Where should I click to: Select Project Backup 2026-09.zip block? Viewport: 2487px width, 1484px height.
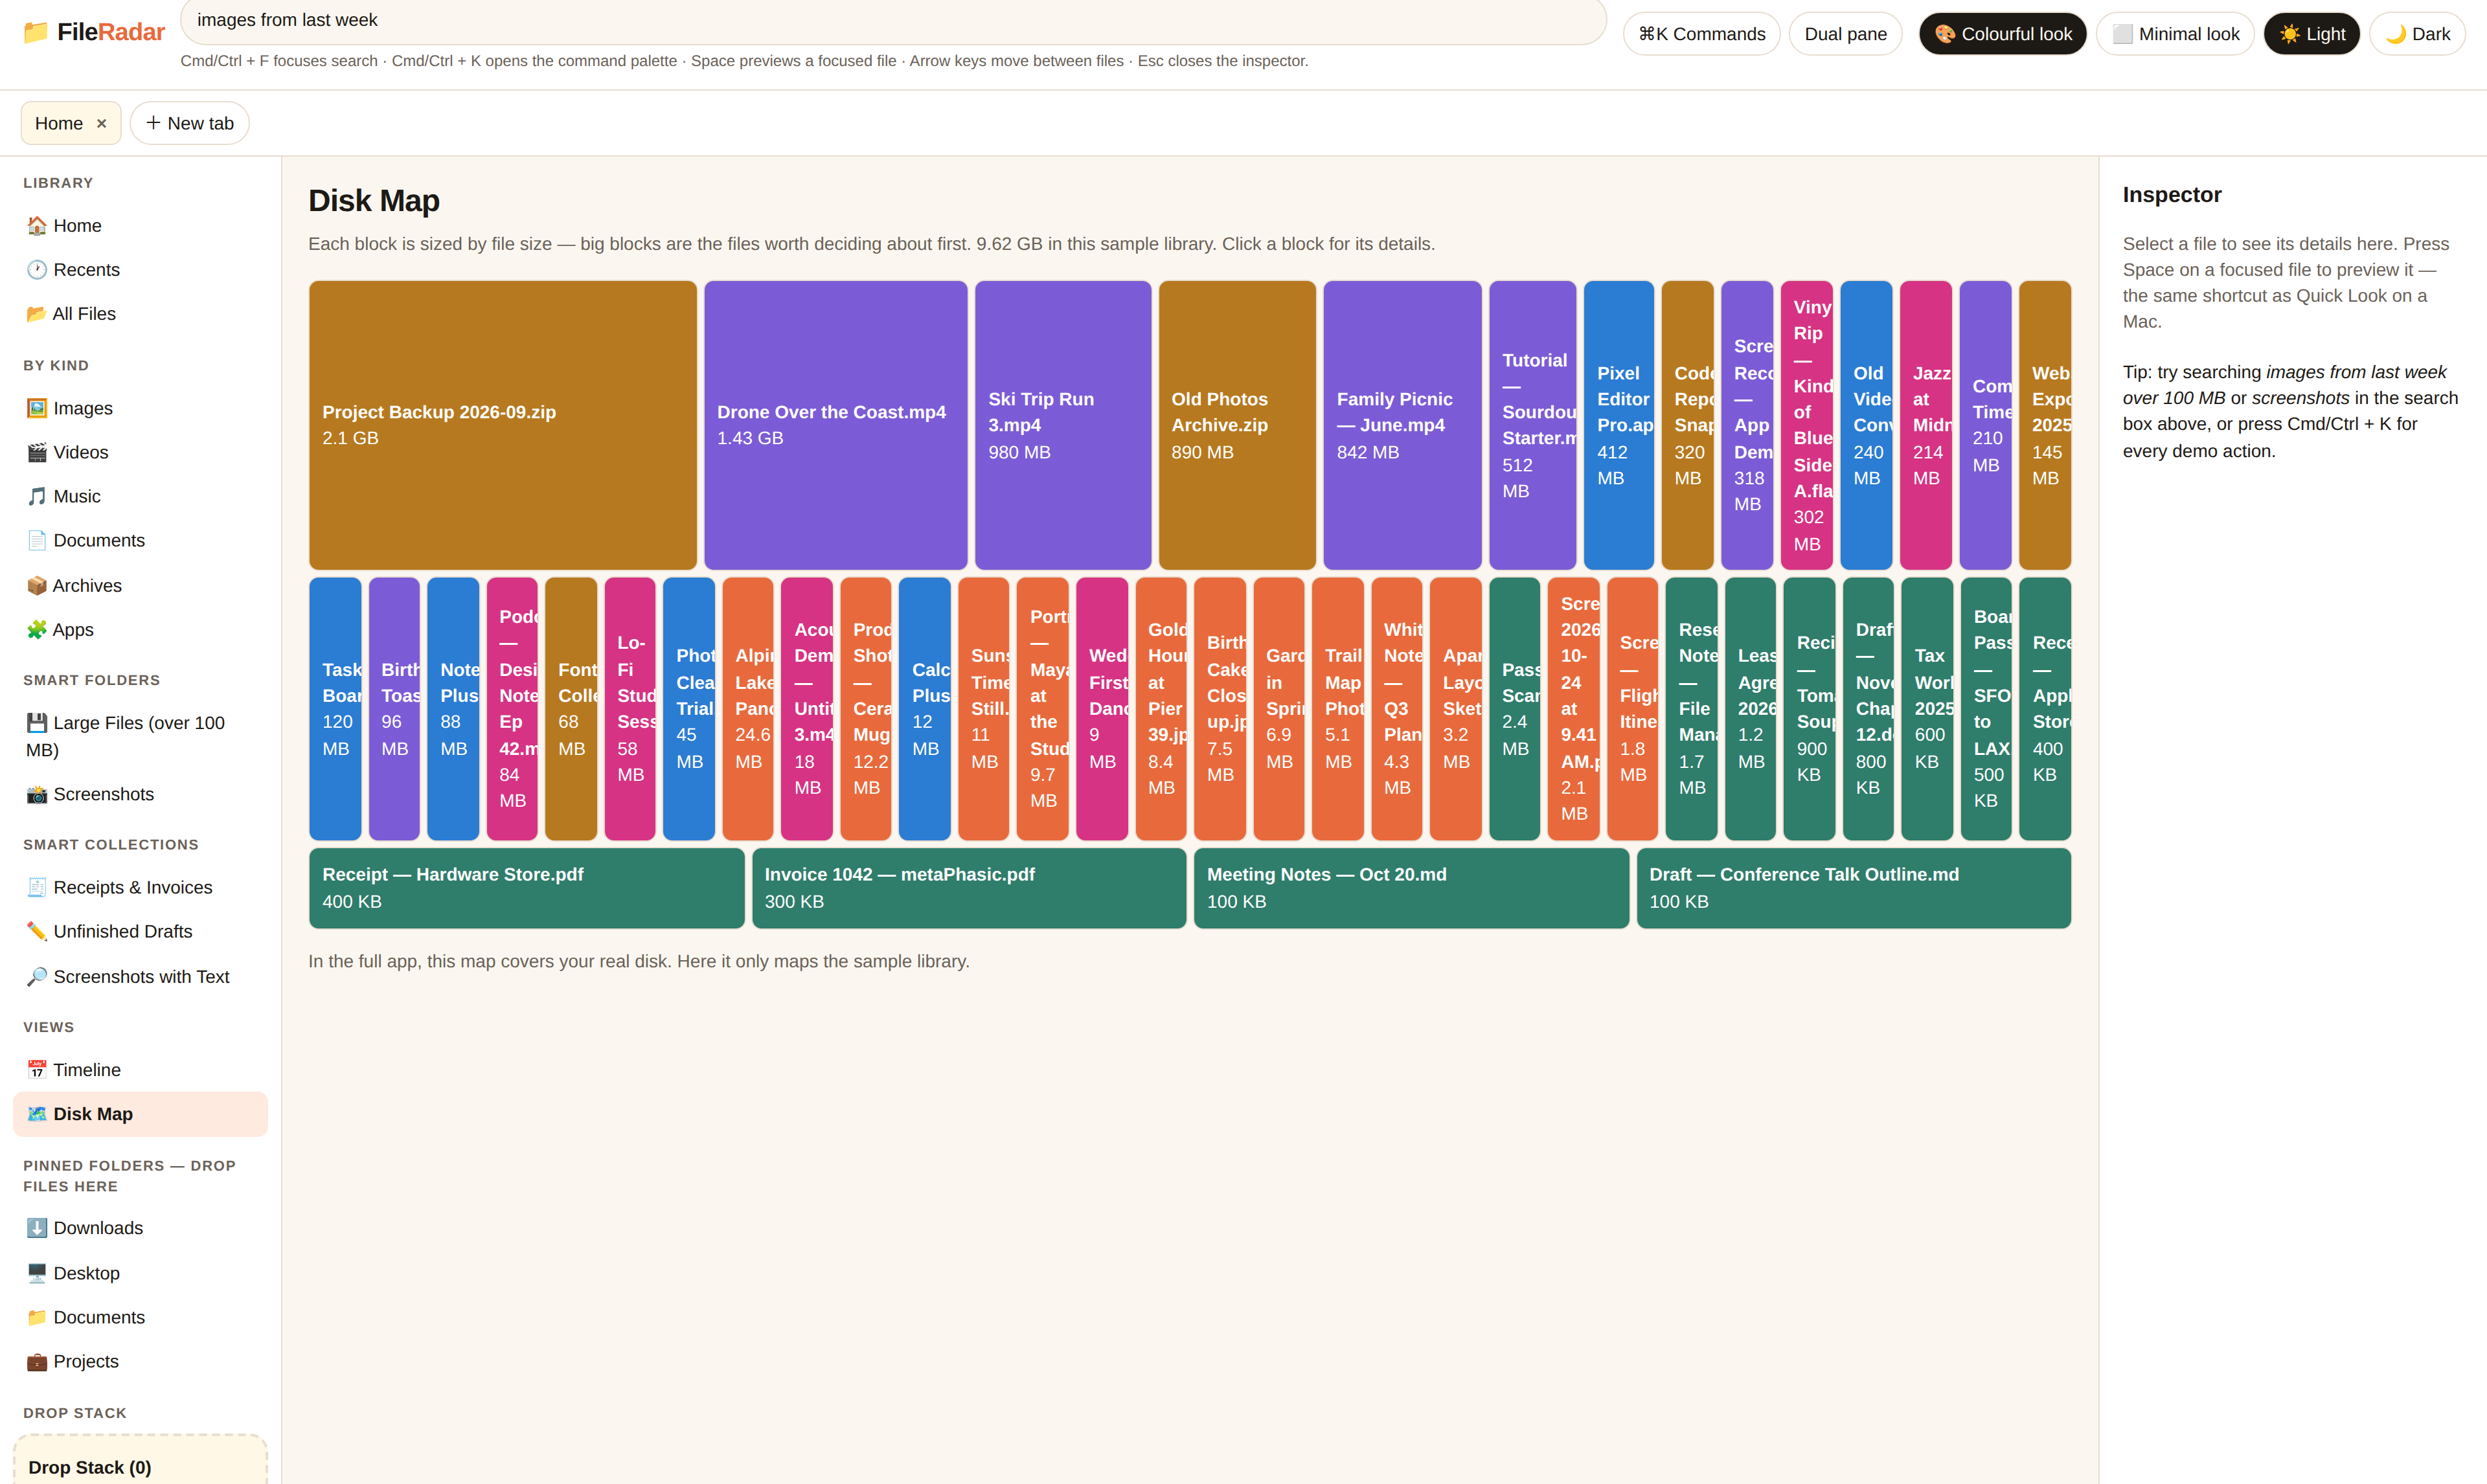pos(503,425)
